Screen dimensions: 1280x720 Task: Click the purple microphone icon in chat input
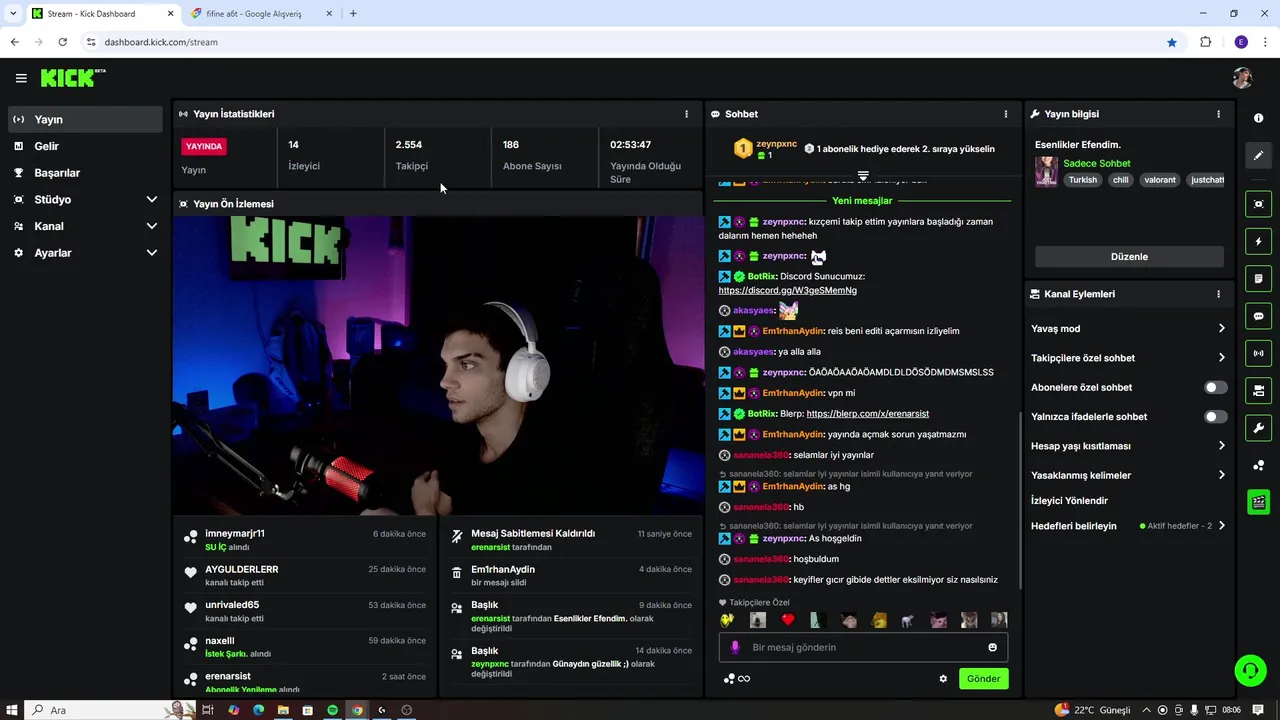point(735,647)
